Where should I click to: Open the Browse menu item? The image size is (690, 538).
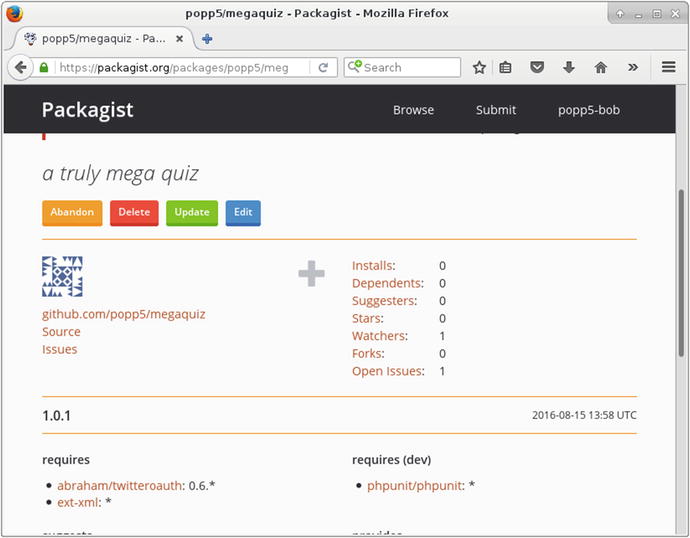click(413, 110)
